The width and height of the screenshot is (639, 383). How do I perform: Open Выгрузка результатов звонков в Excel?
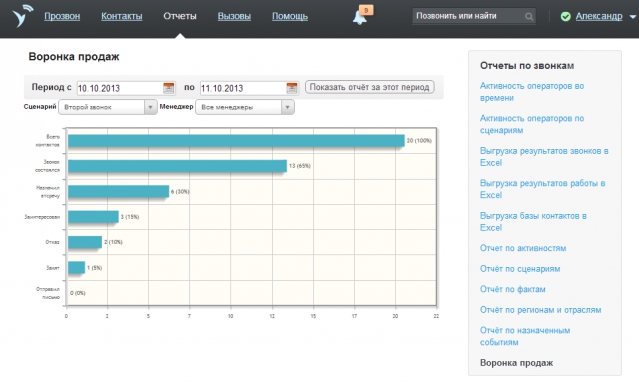(544, 157)
